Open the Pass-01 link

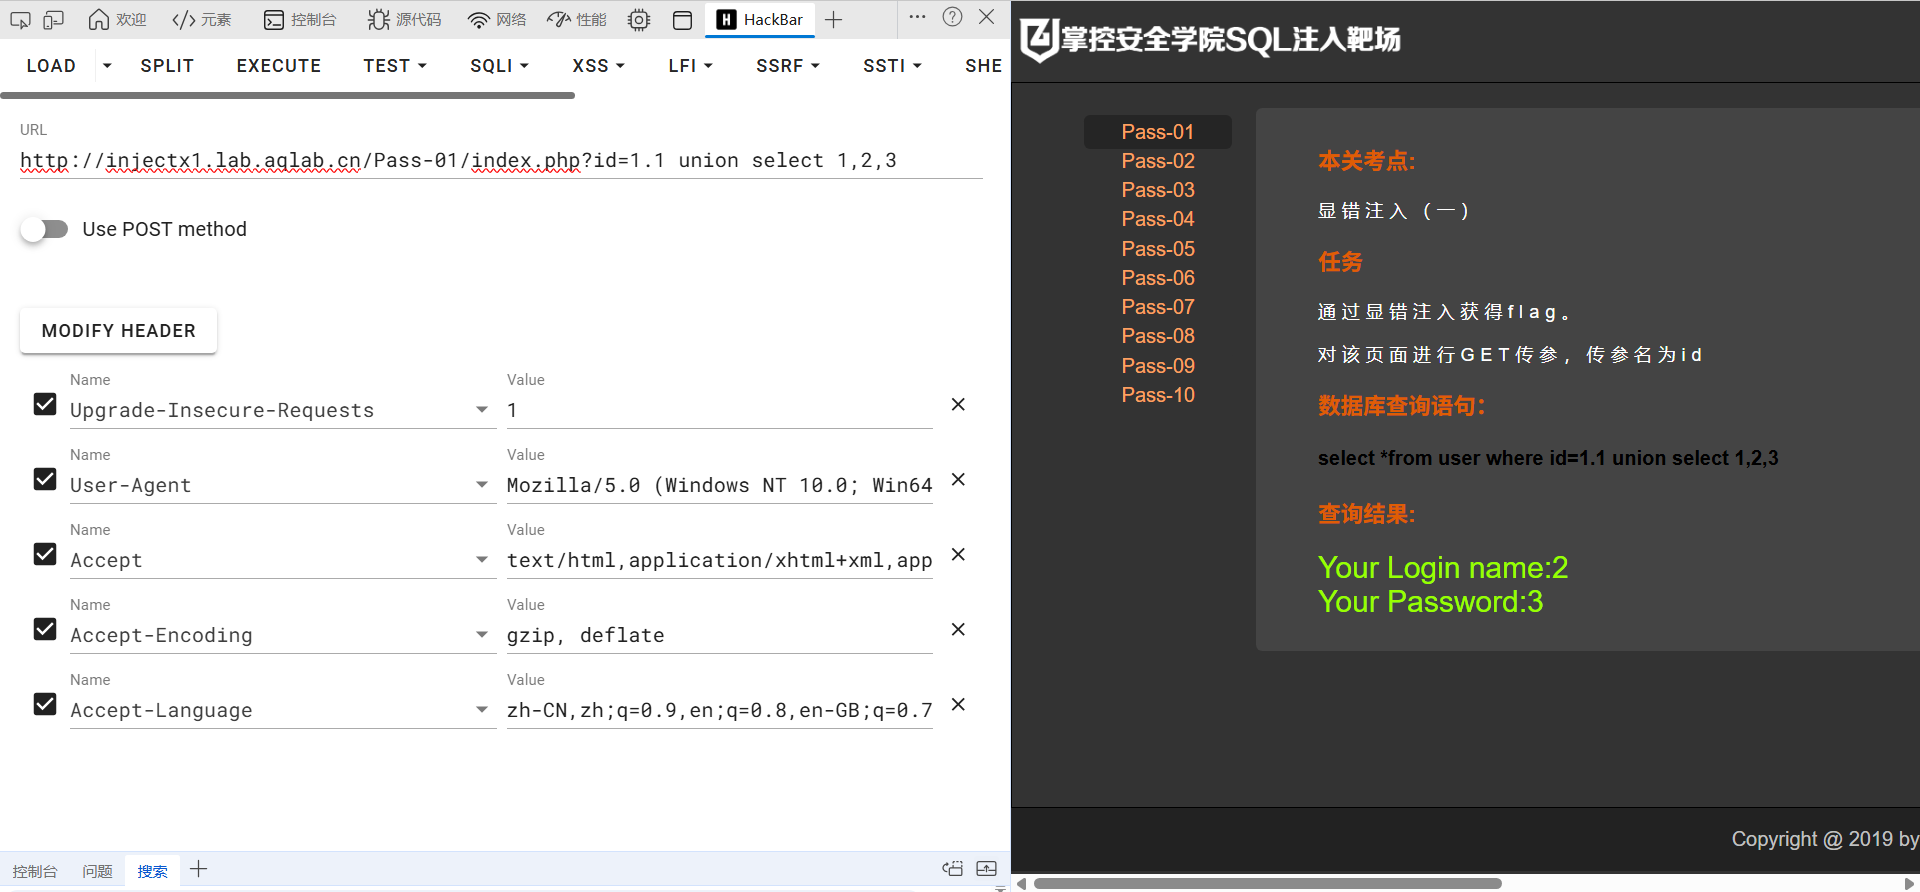[1158, 132]
